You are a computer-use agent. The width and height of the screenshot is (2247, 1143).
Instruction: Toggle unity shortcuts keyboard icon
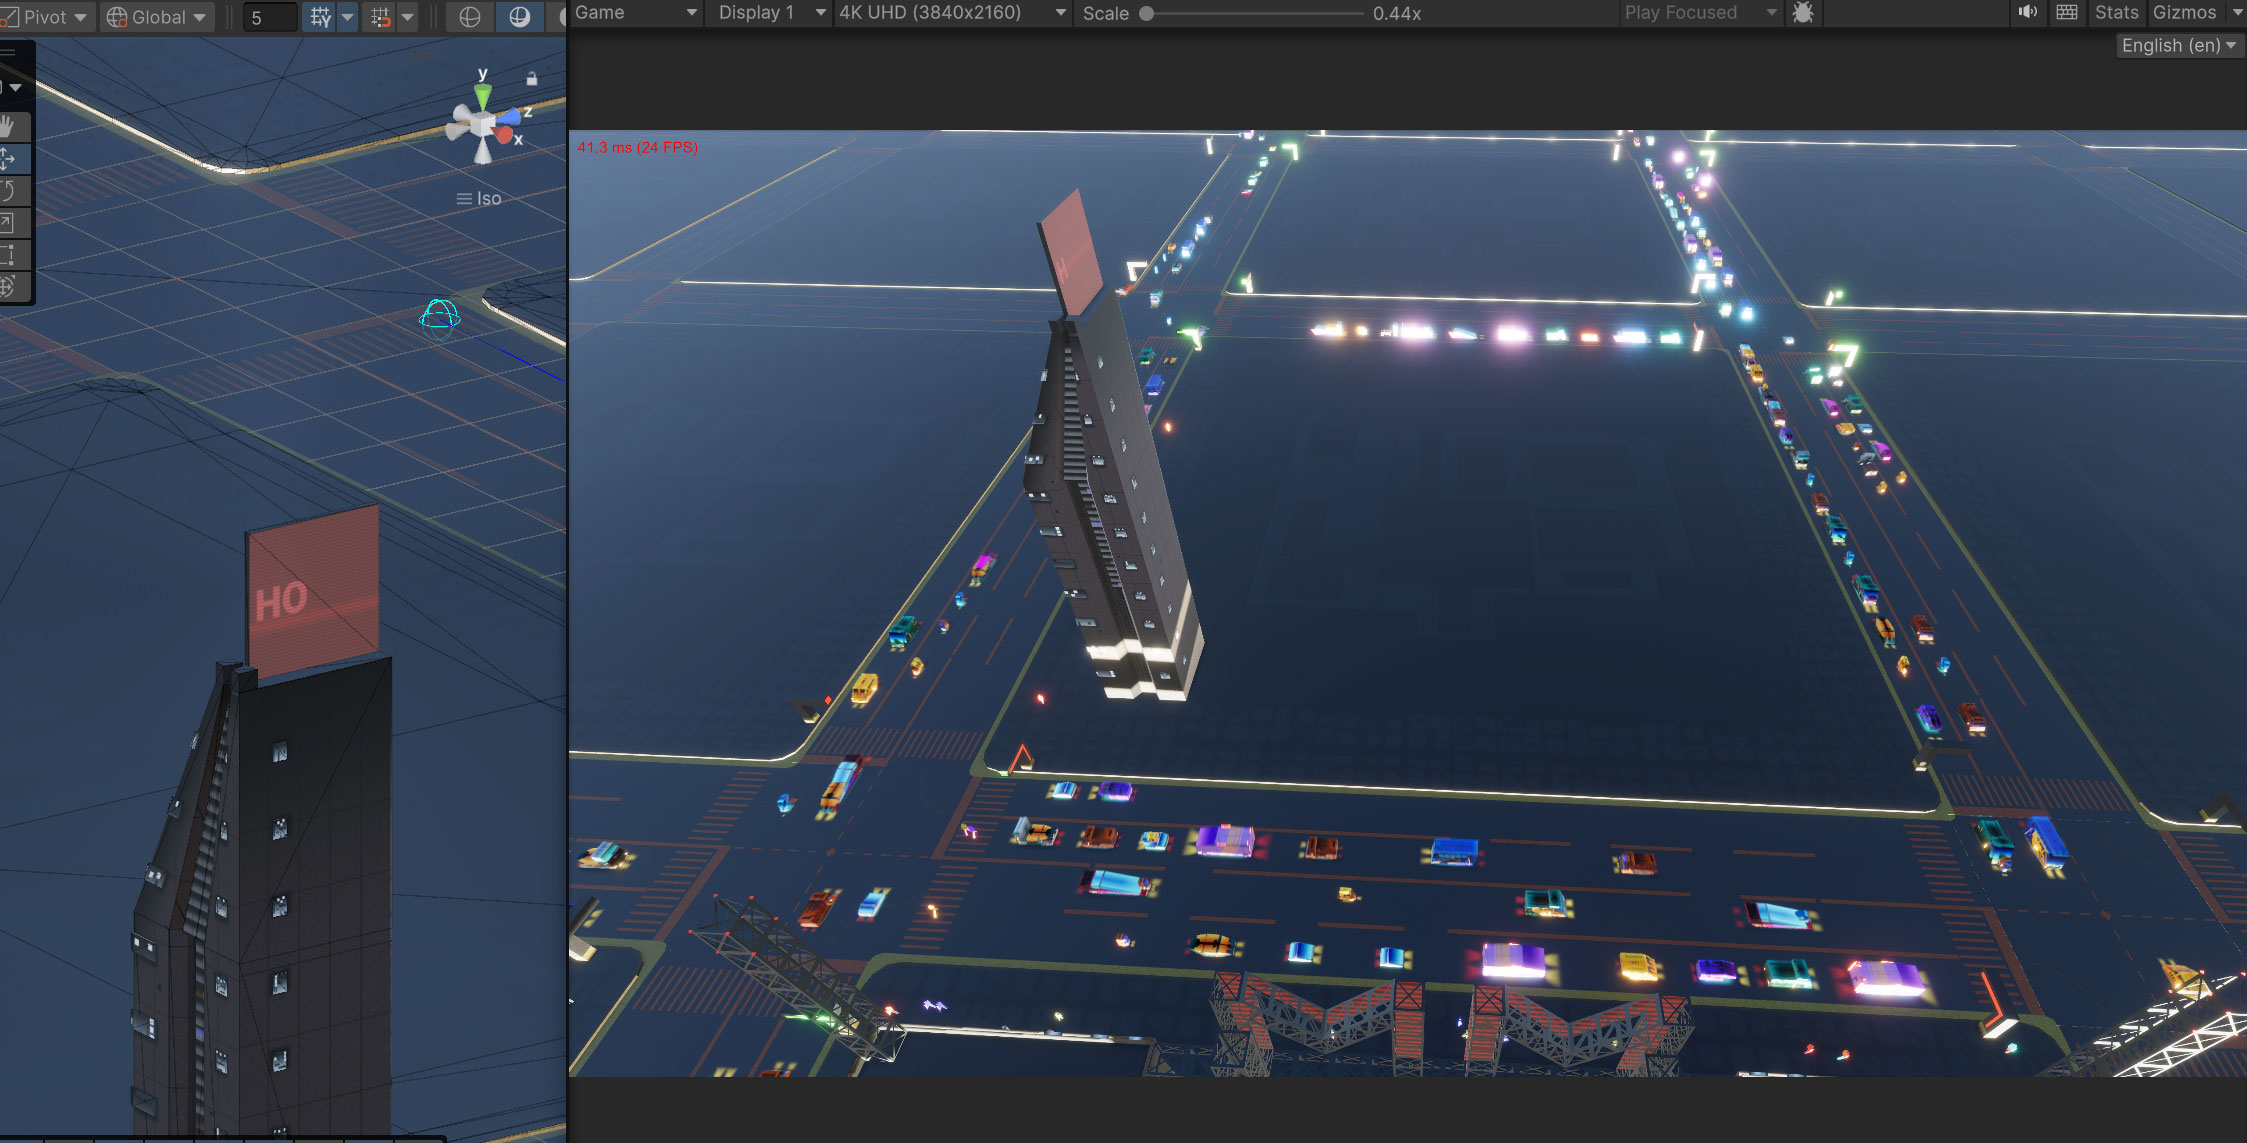click(2067, 13)
